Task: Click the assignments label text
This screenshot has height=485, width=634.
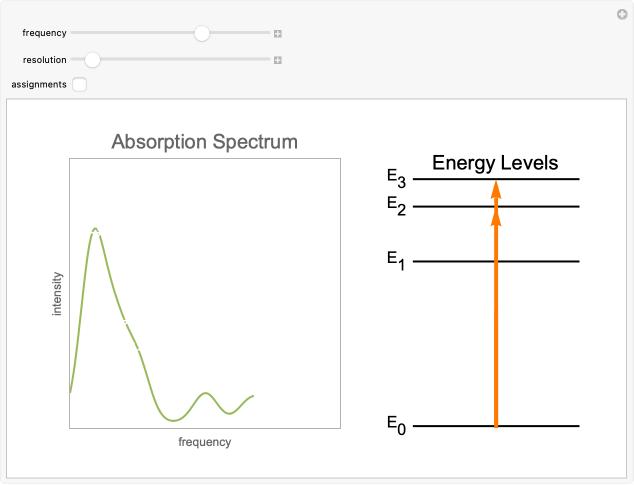Action: coord(39,85)
